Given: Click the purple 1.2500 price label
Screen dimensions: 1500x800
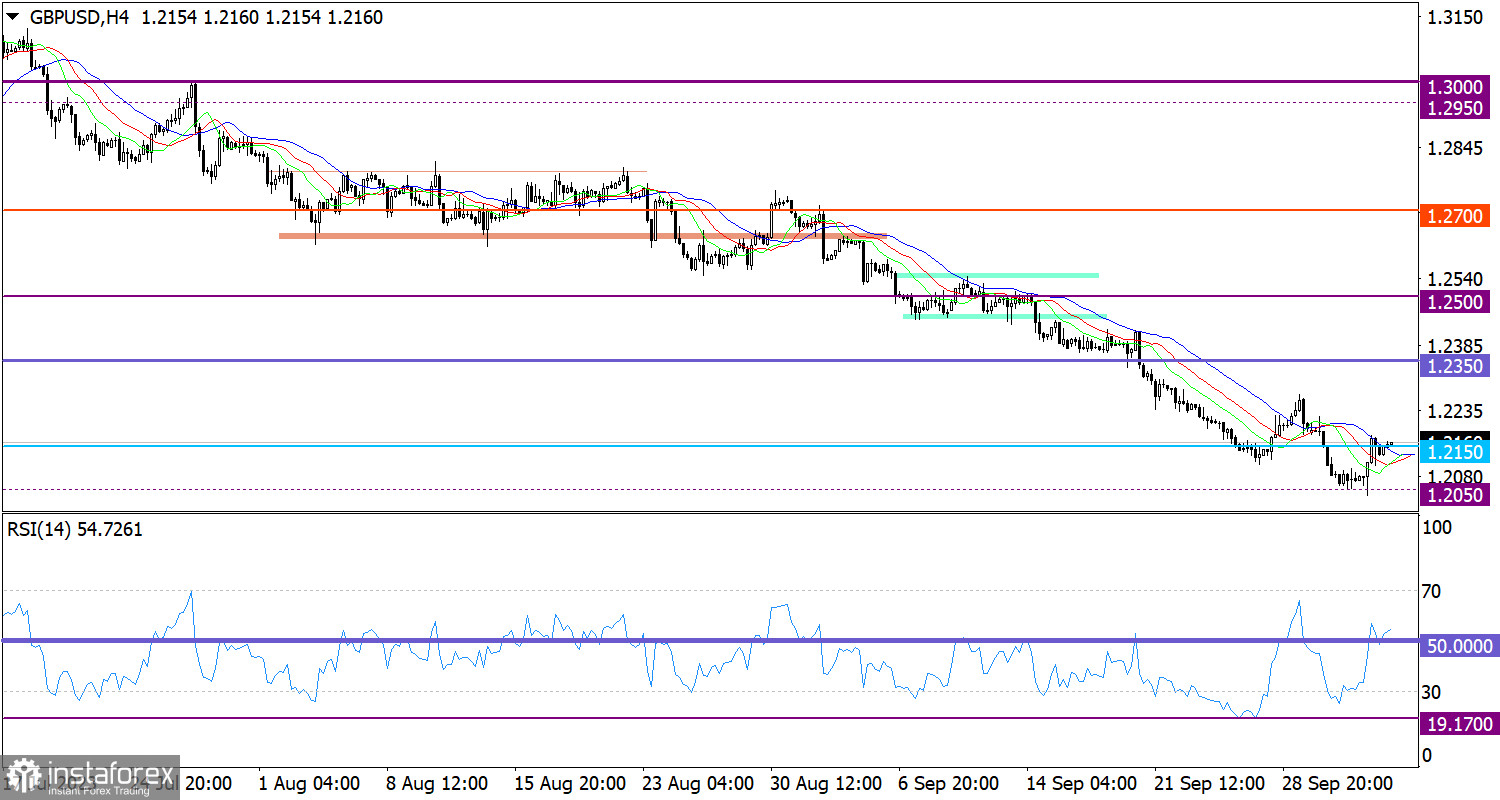Looking at the screenshot, I should 1455,302.
